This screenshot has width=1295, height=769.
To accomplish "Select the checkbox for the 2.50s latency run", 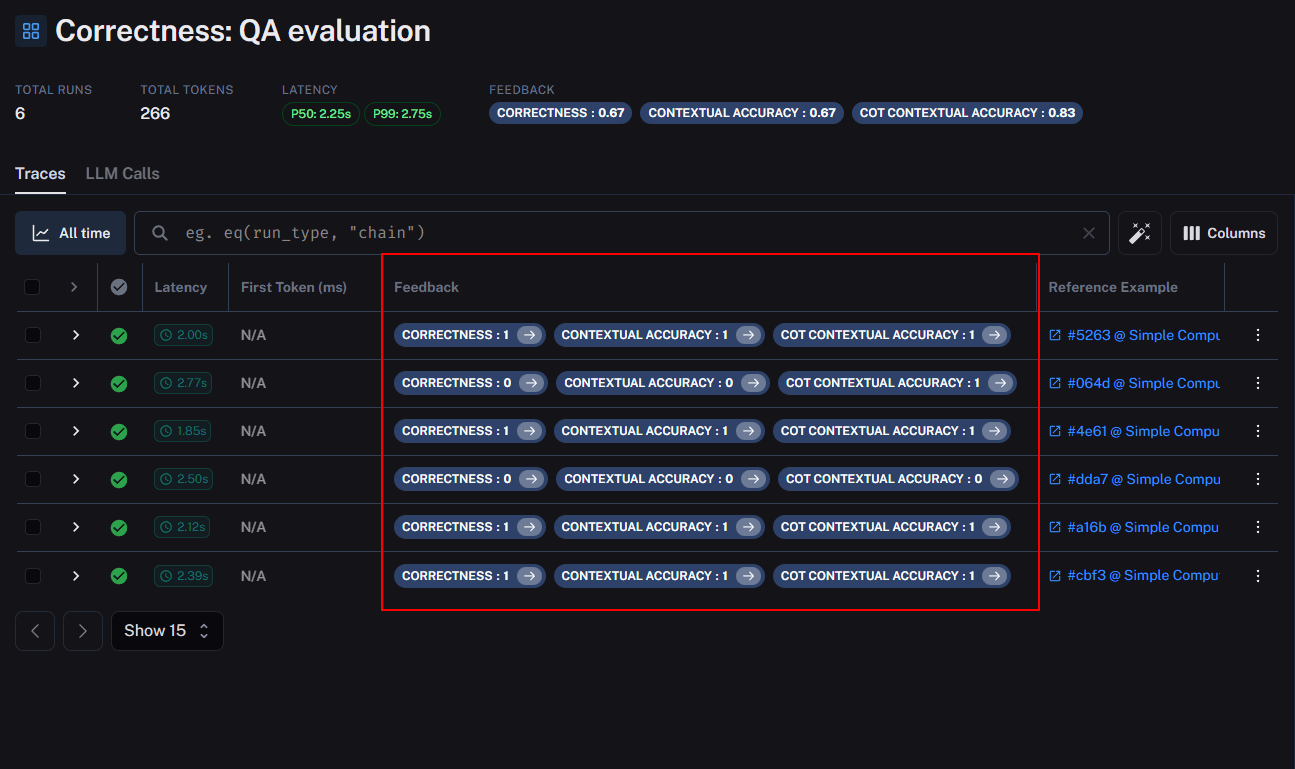I will coord(32,479).
